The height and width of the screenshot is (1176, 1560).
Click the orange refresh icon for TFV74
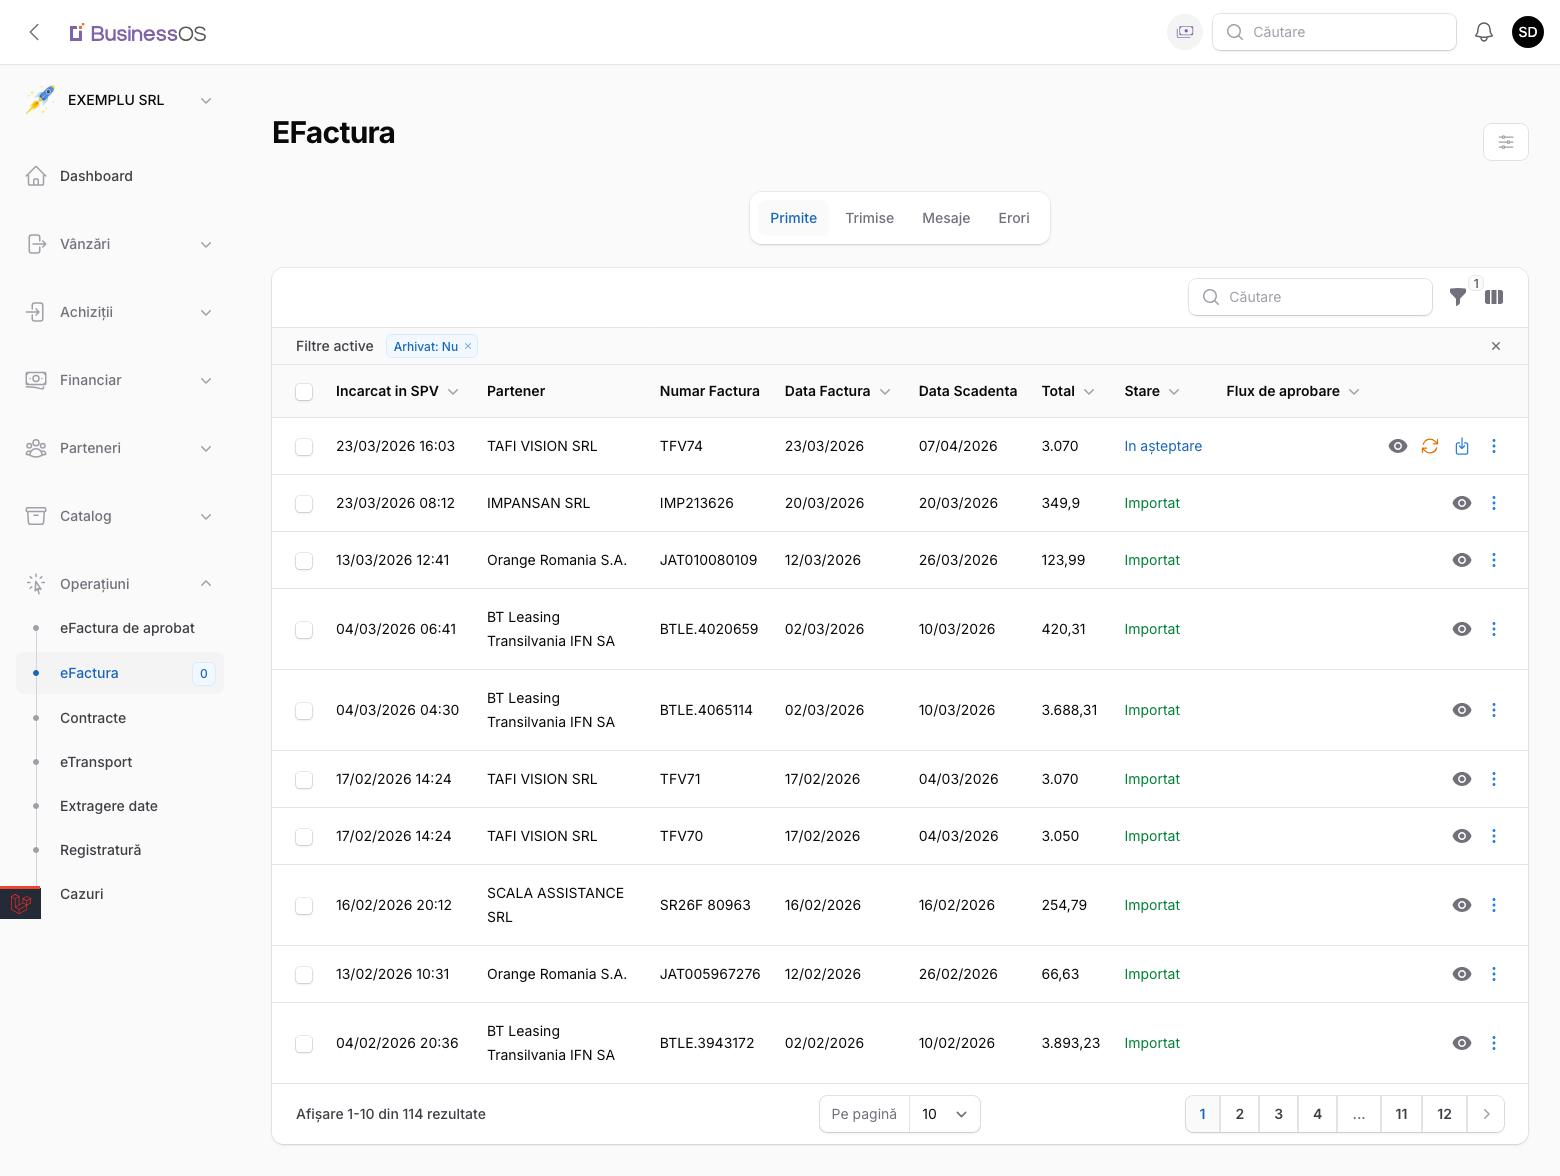tap(1430, 446)
